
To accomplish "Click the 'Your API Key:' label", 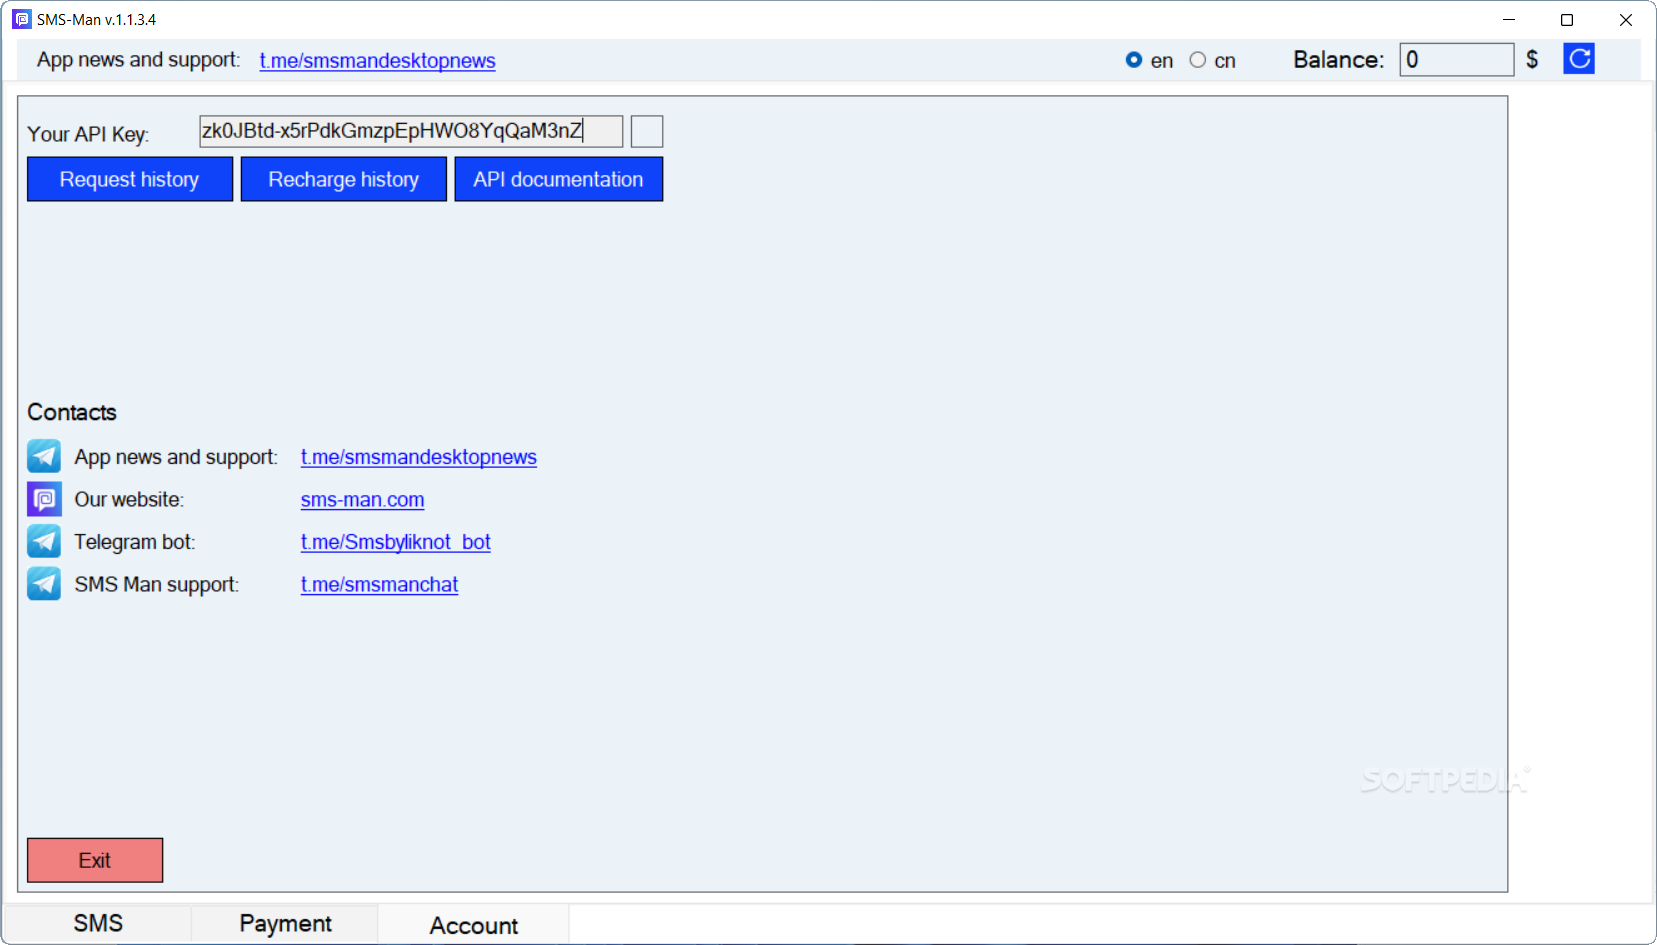I will tap(88, 134).
